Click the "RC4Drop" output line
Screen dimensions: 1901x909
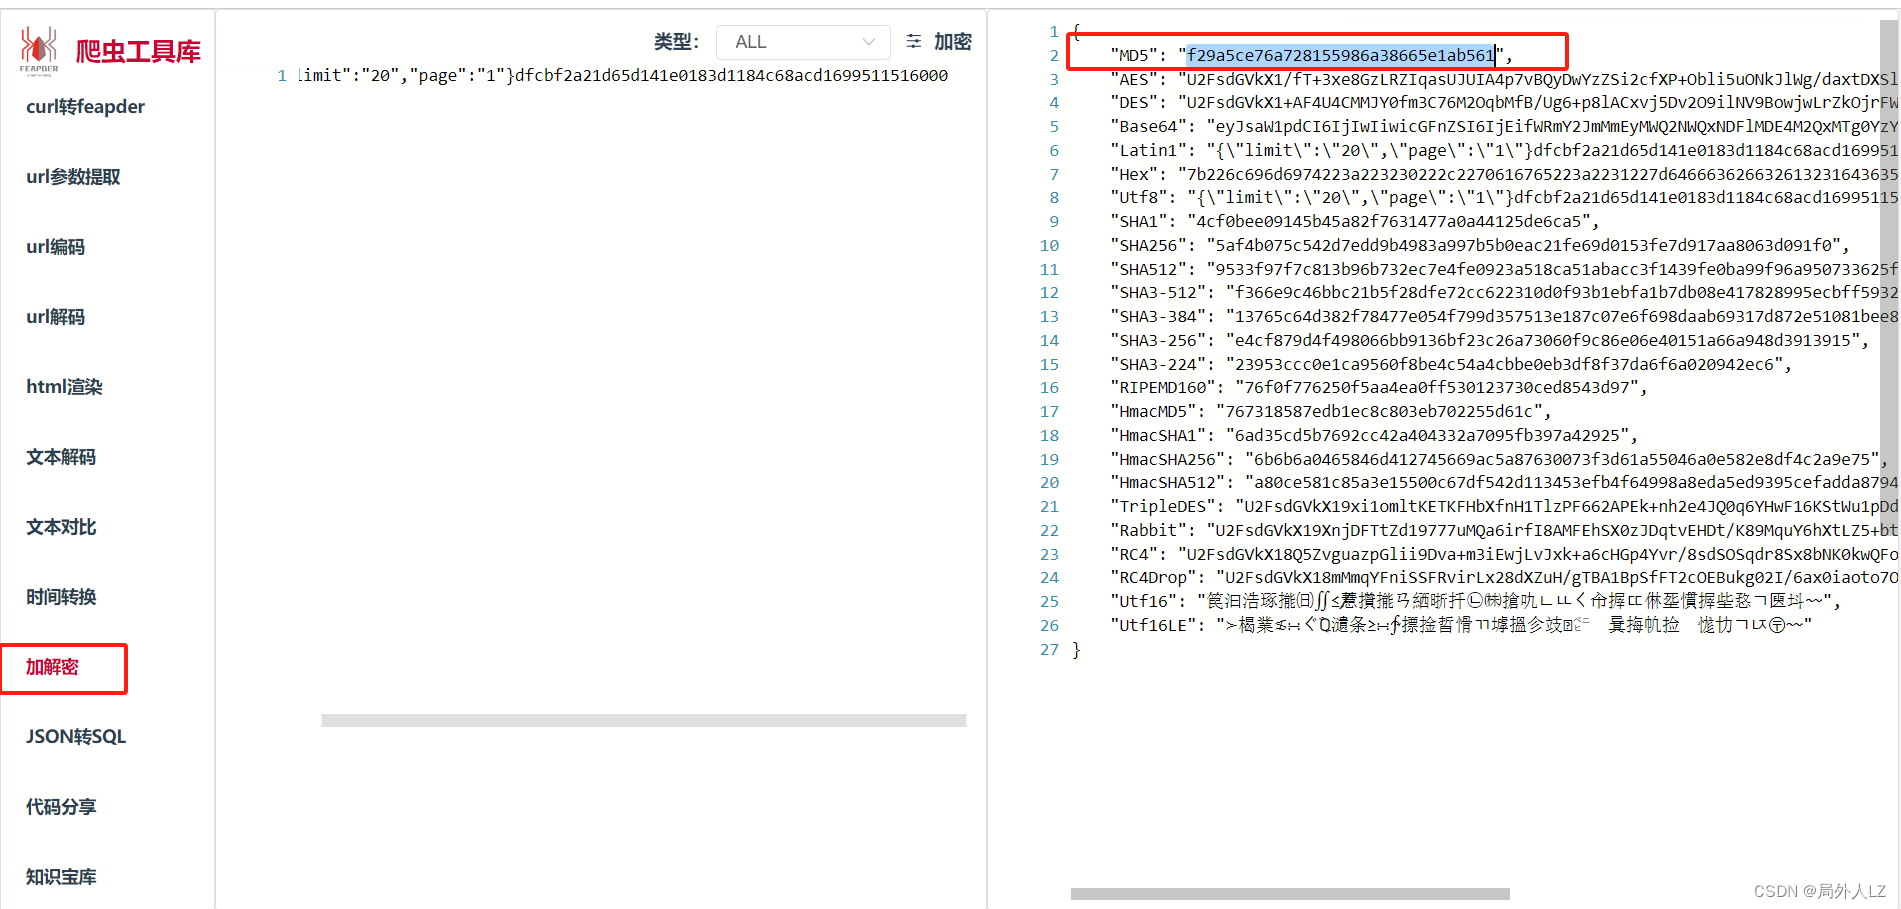coord(1503,578)
